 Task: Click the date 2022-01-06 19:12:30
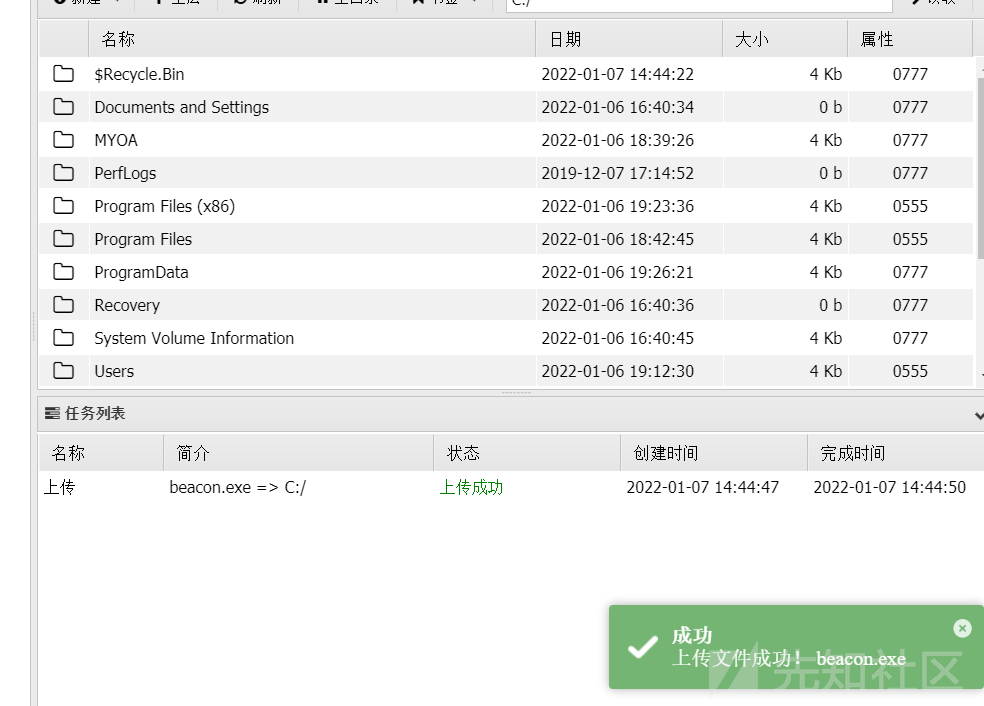618,372
